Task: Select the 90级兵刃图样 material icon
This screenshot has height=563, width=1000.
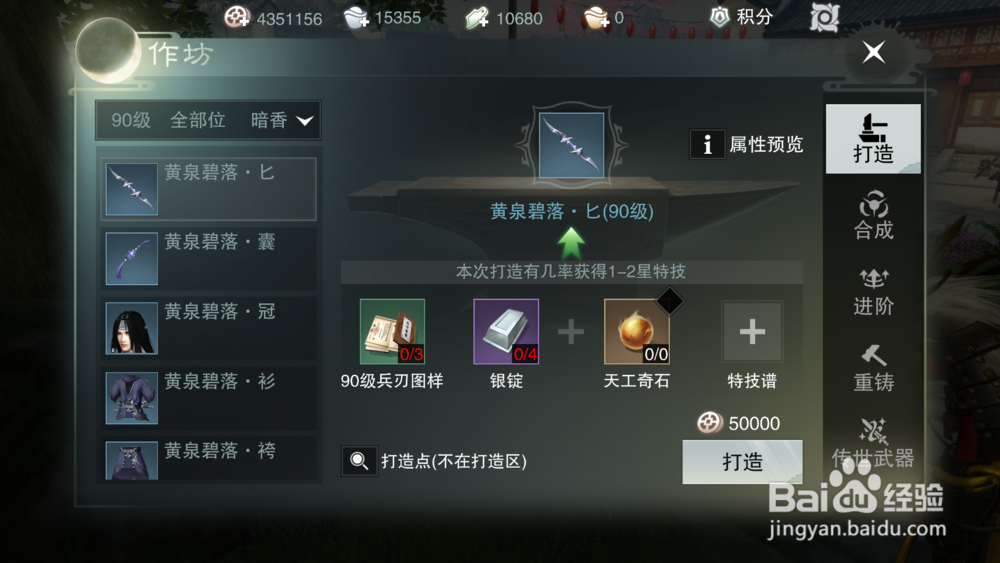Action: [x=392, y=332]
